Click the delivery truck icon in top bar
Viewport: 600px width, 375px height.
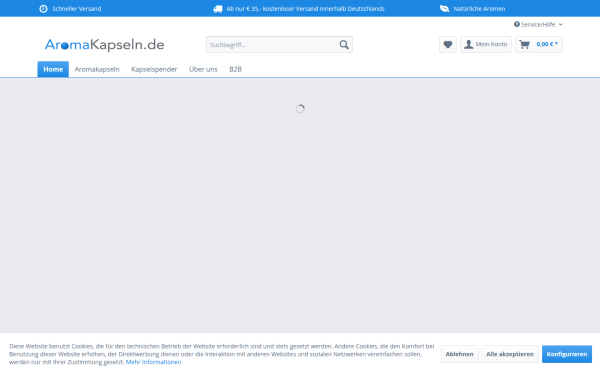coord(218,9)
